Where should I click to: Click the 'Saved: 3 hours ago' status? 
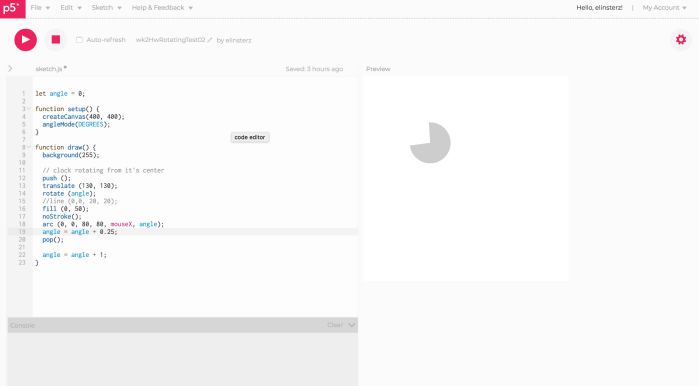click(314, 69)
